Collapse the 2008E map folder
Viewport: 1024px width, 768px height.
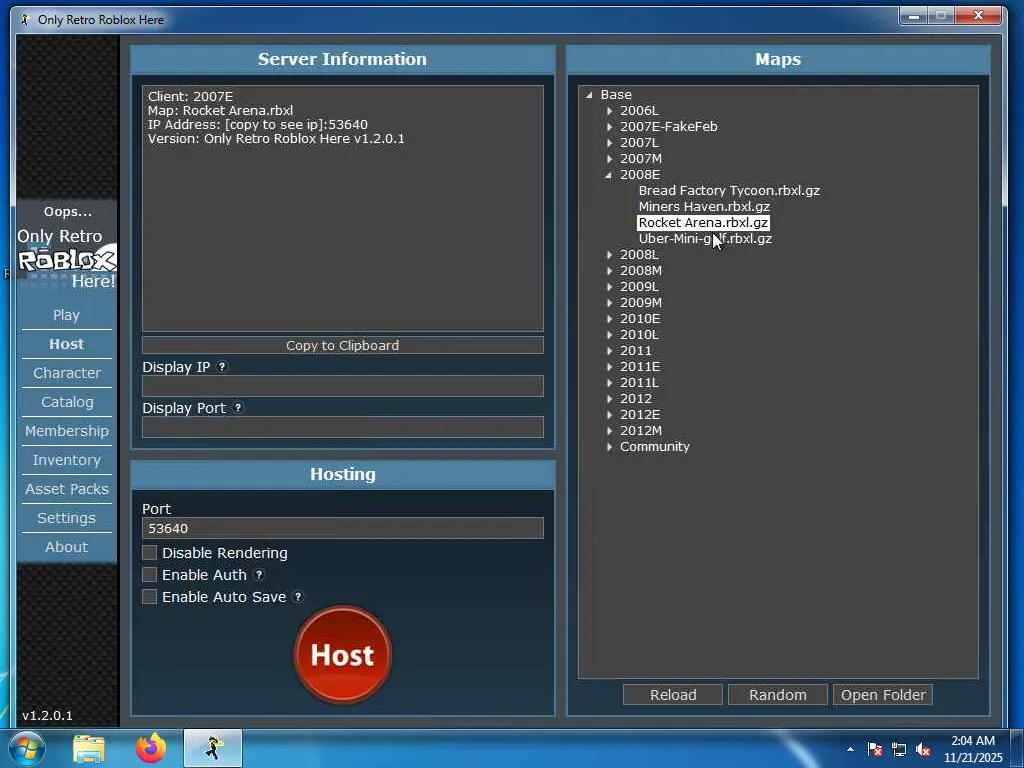(609, 175)
